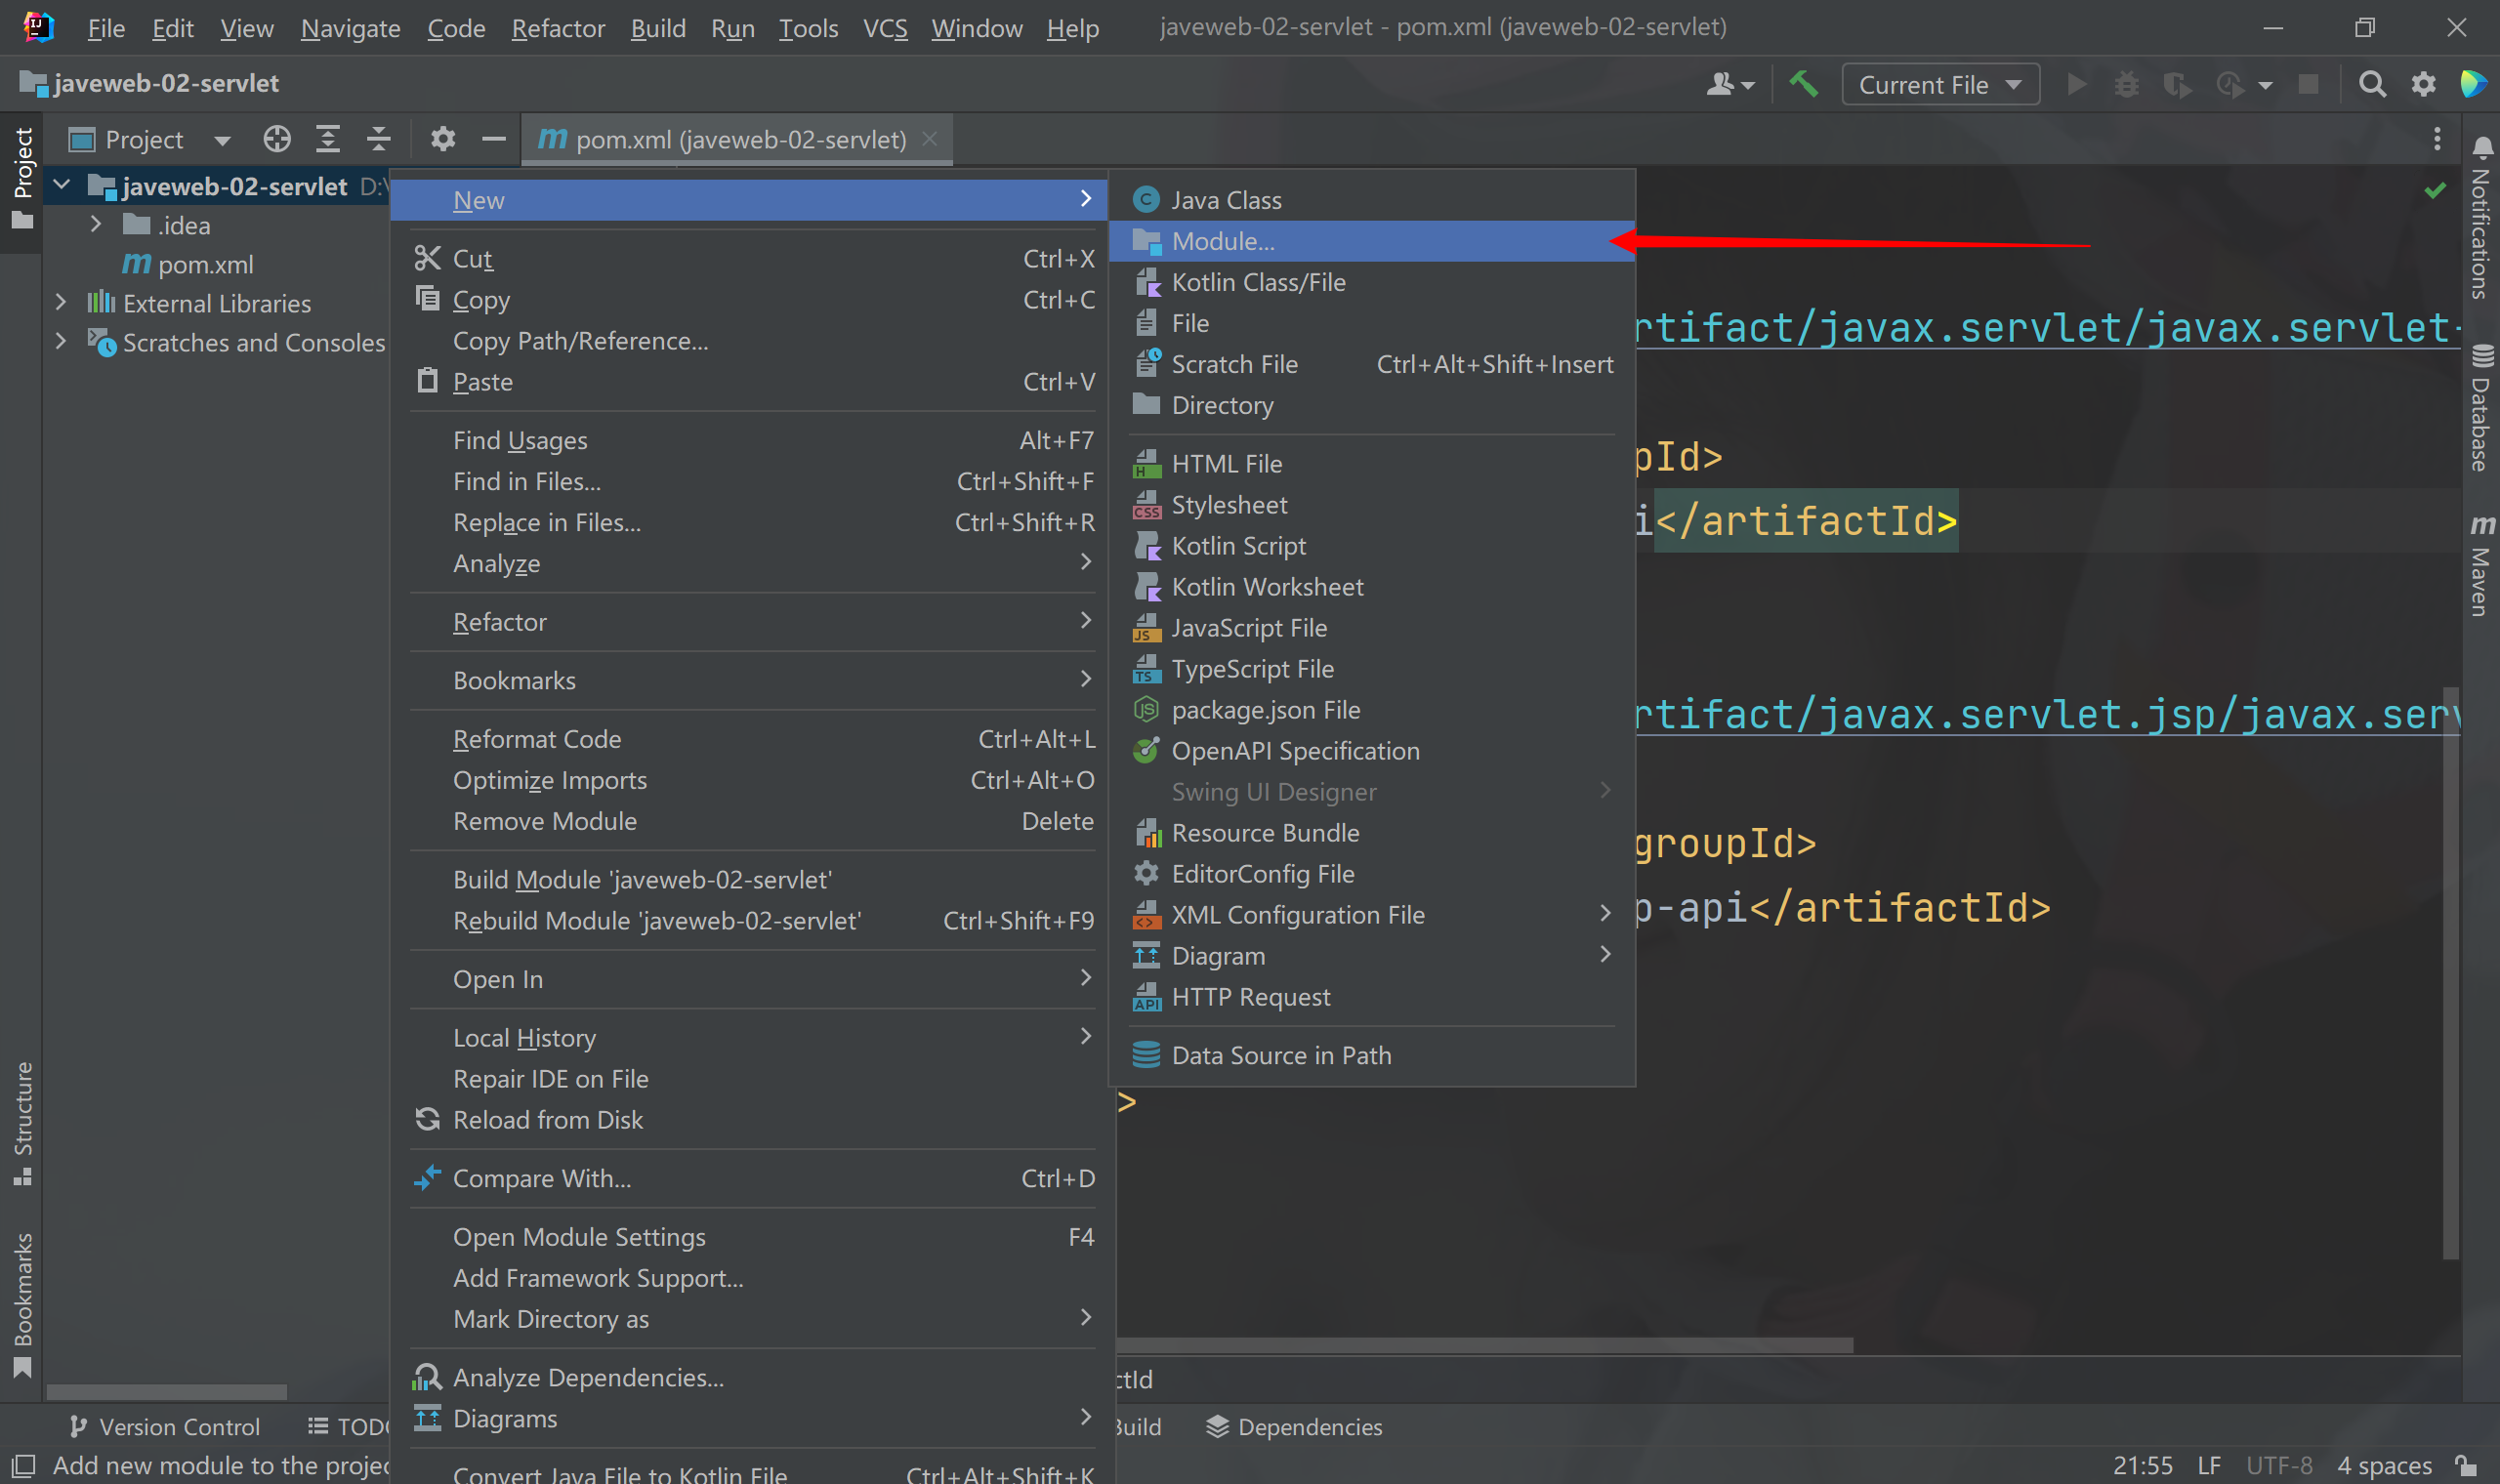Open the profiler run dropdown arrow
Viewport: 2500px width, 1484px height.
(x=2265, y=86)
